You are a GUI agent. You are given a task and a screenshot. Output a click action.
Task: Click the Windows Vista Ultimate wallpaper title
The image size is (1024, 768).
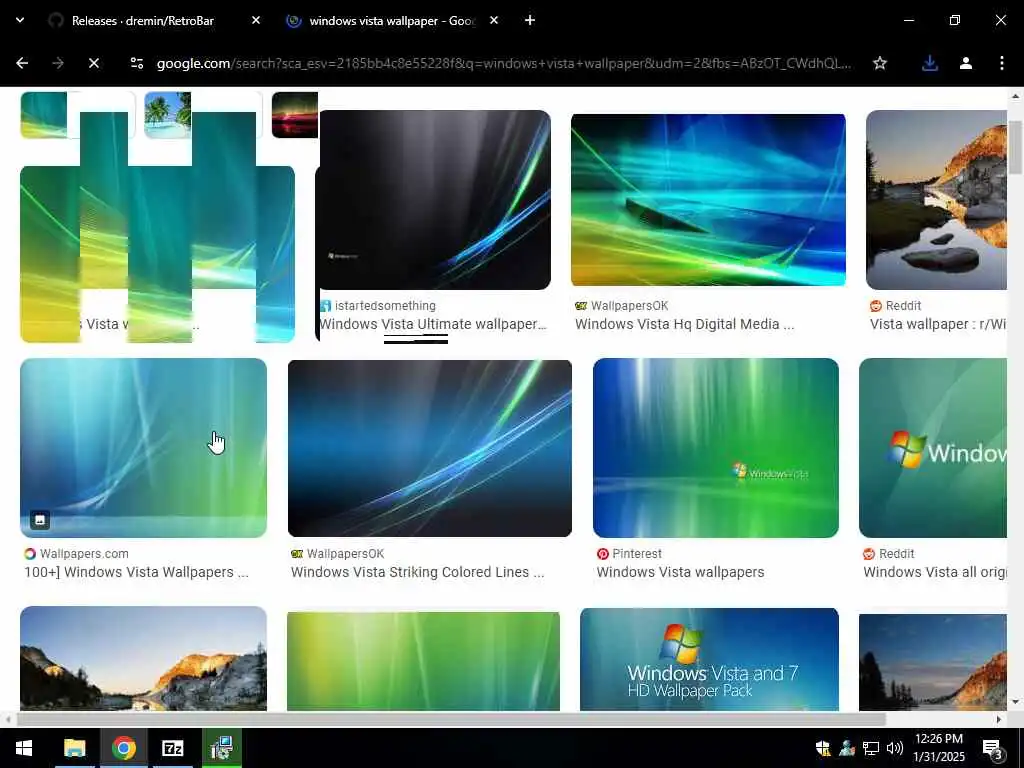[x=432, y=324]
